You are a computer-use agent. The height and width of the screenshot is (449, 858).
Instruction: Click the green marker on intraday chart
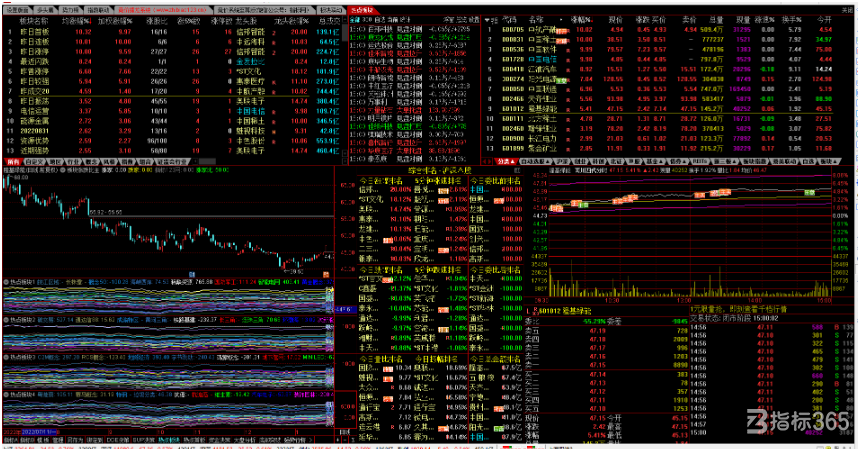point(809,193)
